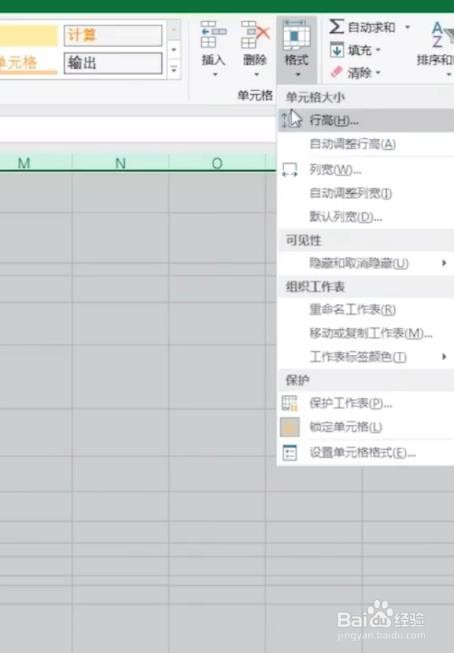Open Hide and Unhide (隐藏和取消隐藏) submenu arrow

(x=444, y=263)
